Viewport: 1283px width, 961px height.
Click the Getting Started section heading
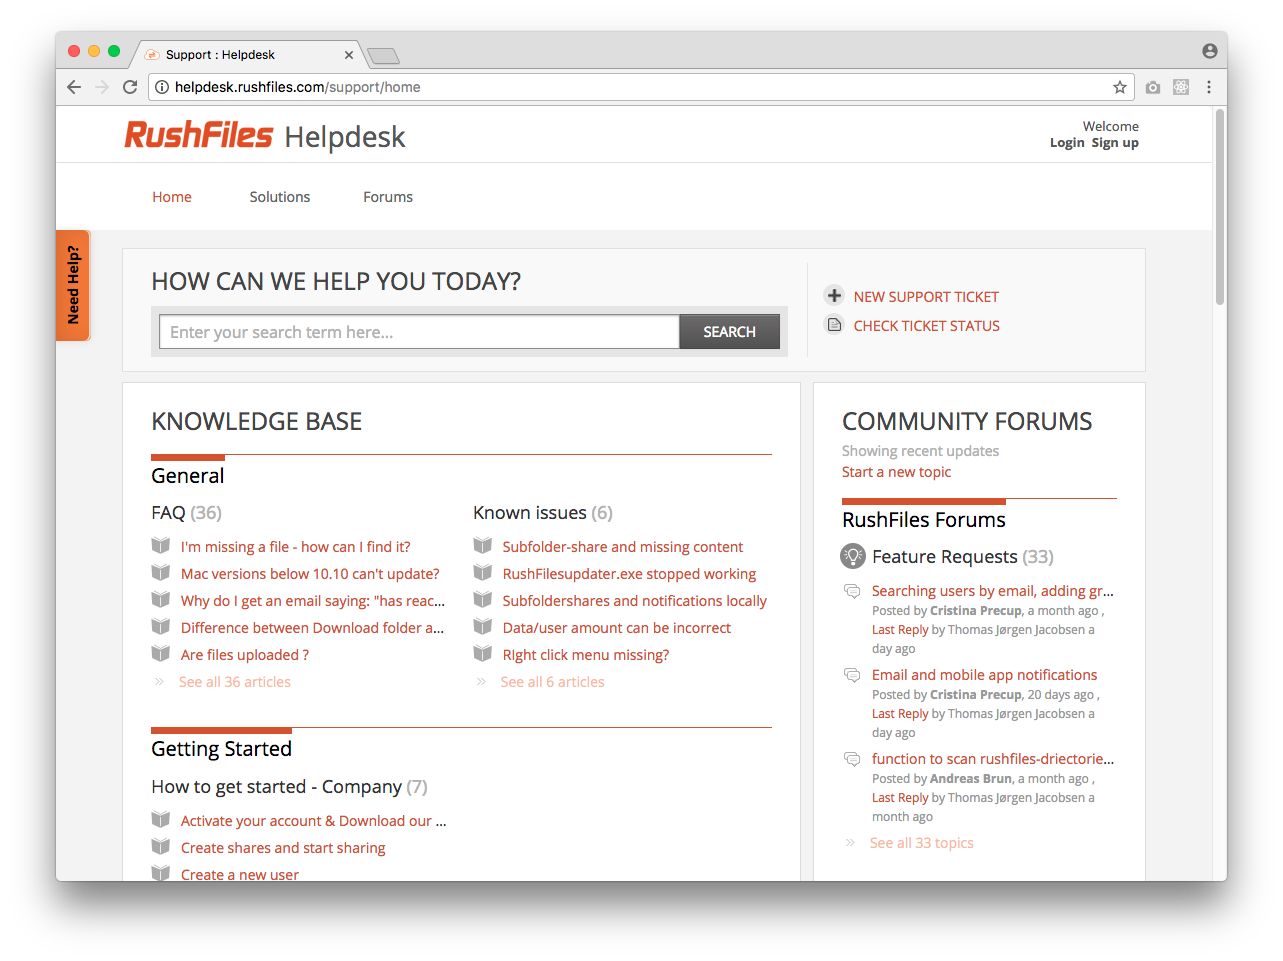tap(222, 749)
